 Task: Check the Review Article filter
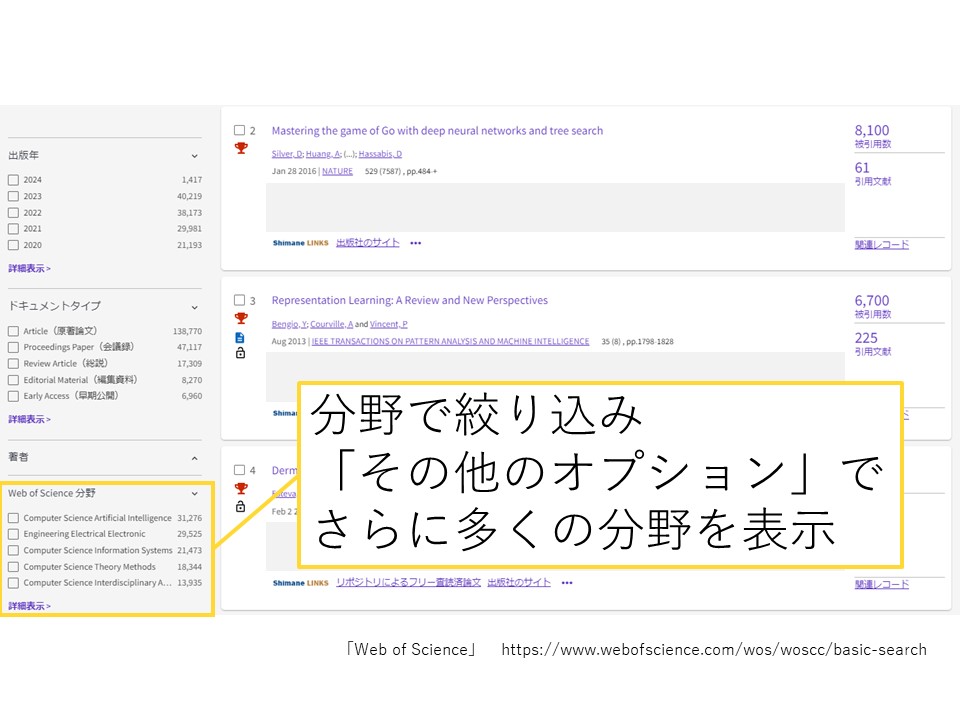click(x=13, y=364)
